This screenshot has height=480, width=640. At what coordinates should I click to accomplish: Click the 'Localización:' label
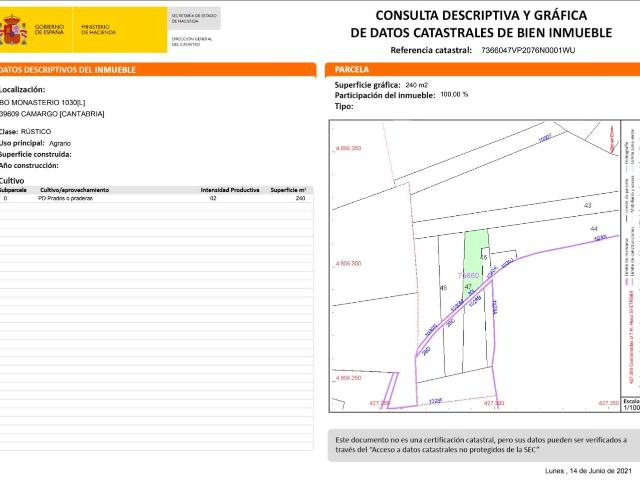pyautogui.click(x=22, y=89)
